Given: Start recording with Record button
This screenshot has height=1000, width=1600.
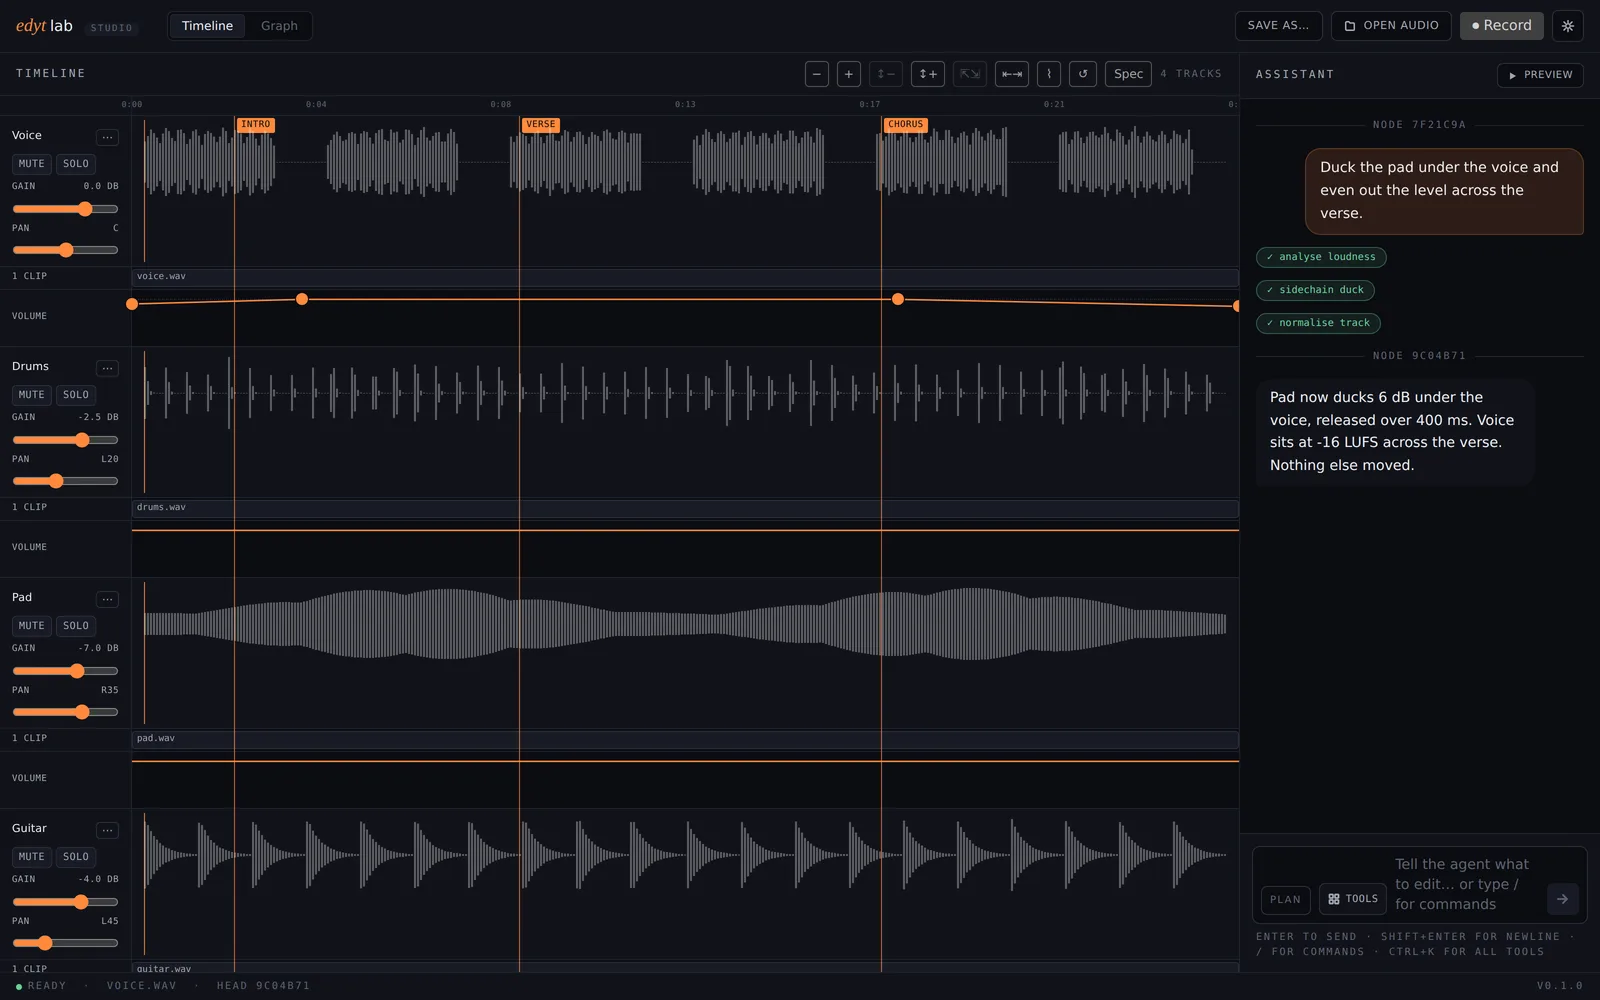Looking at the screenshot, I should [1501, 26].
